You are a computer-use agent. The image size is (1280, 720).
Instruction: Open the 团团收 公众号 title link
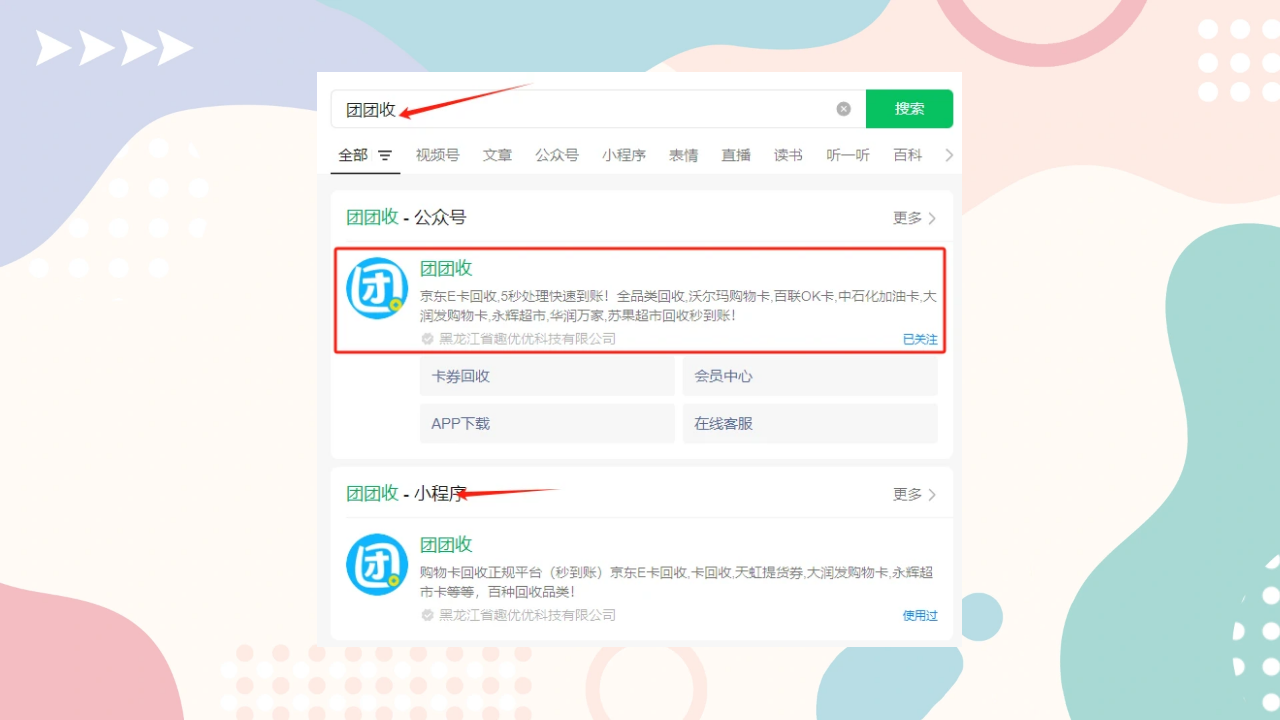click(446, 268)
